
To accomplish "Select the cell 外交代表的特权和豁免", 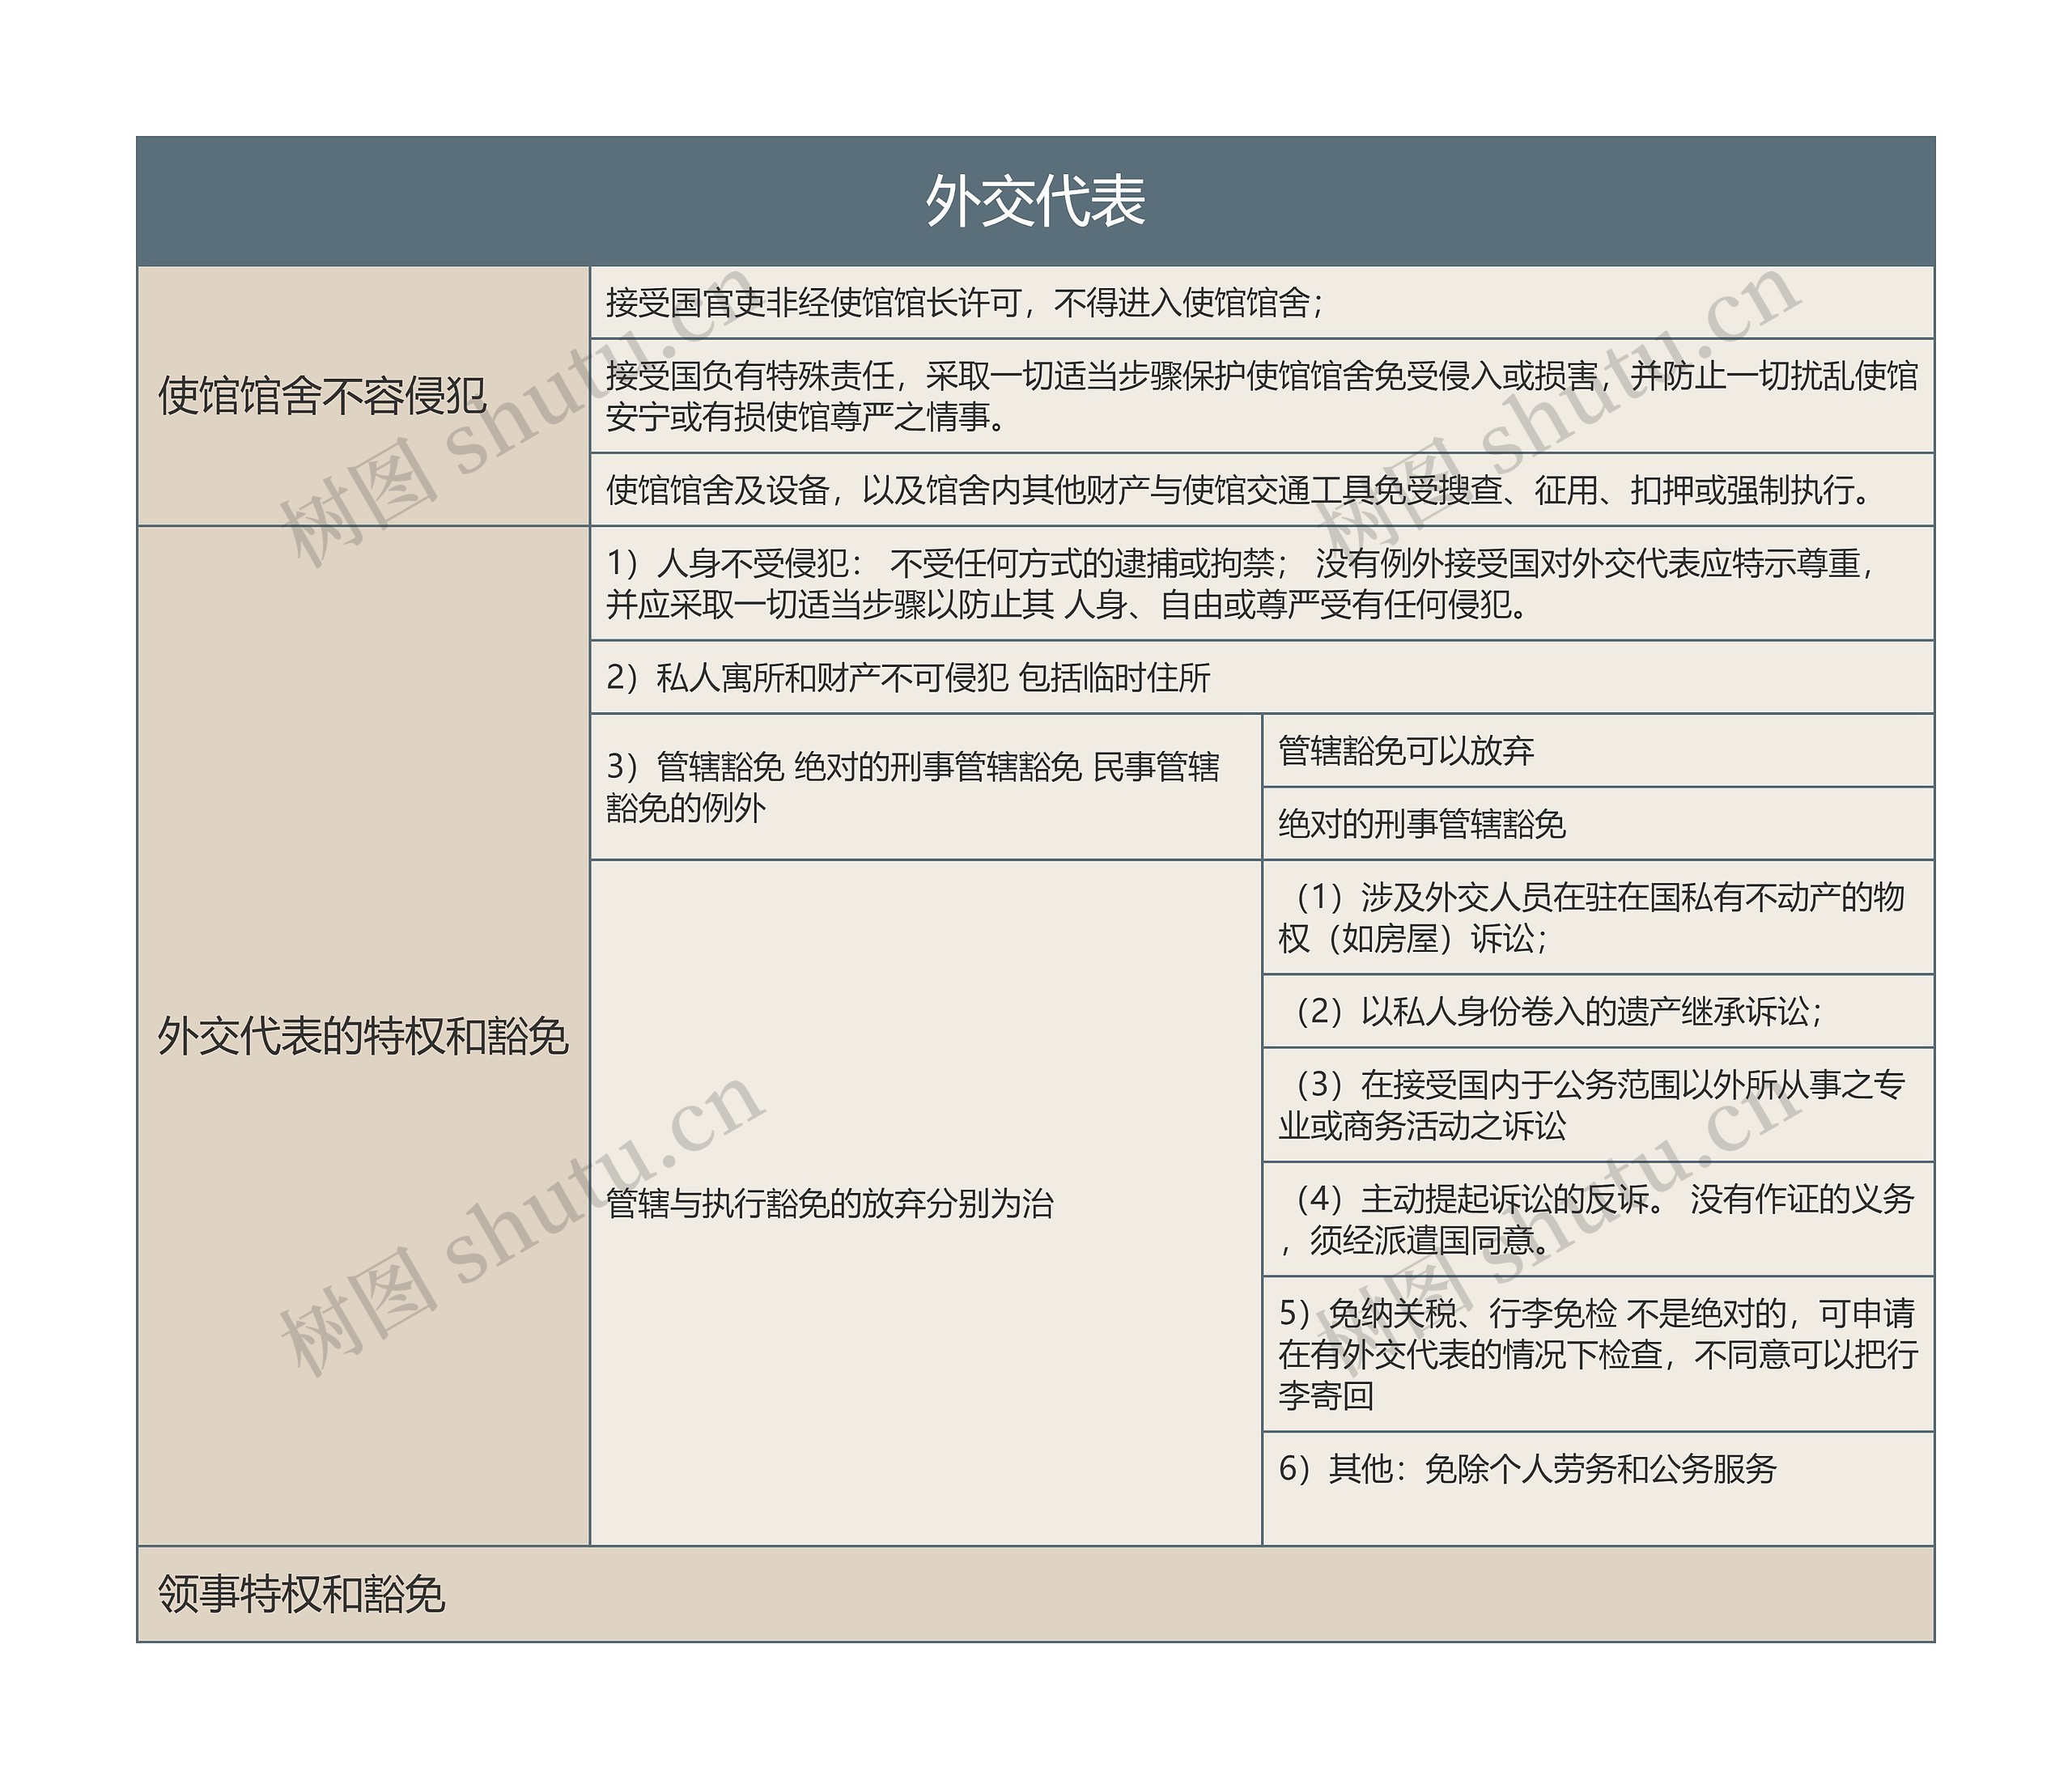I will (x=364, y=1036).
